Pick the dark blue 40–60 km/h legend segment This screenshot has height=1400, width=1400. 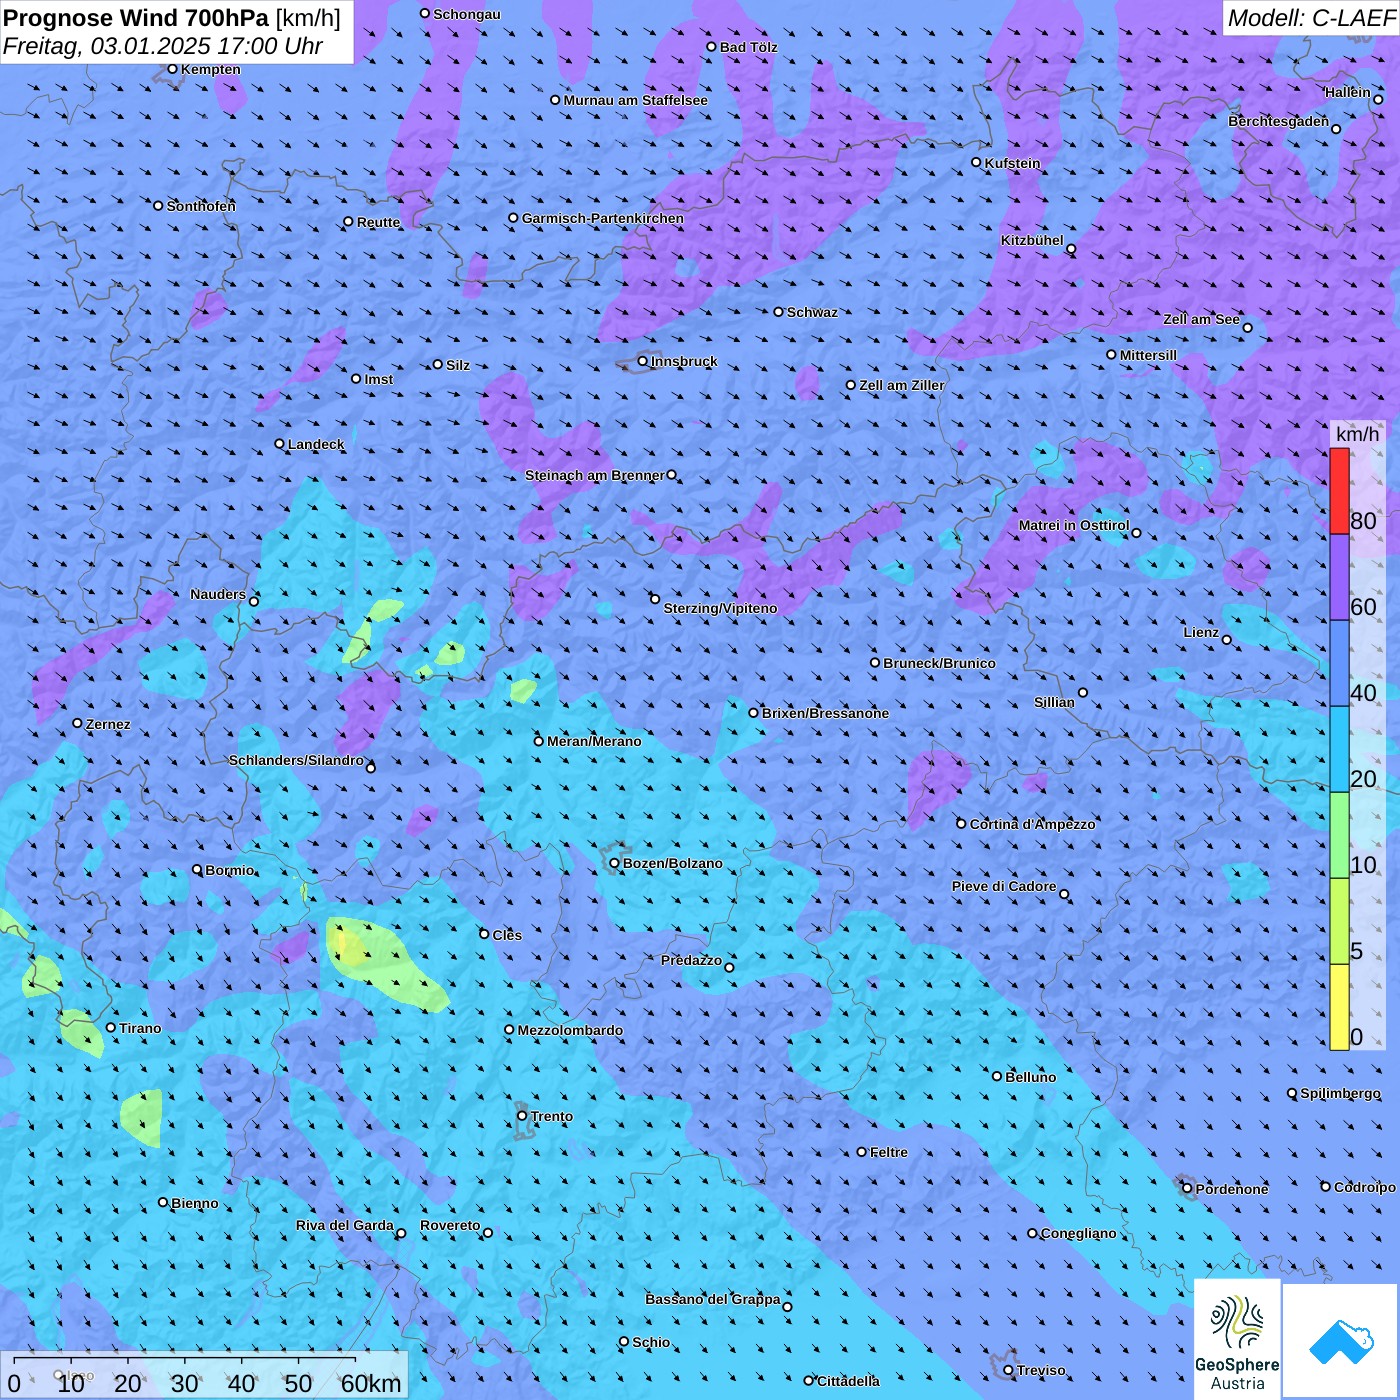[x=1339, y=664]
